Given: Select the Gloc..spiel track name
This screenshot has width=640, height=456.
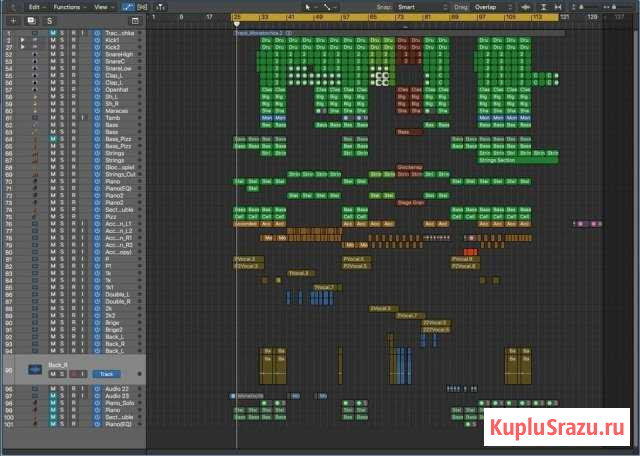Looking at the screenshot, I should [120, 167].
